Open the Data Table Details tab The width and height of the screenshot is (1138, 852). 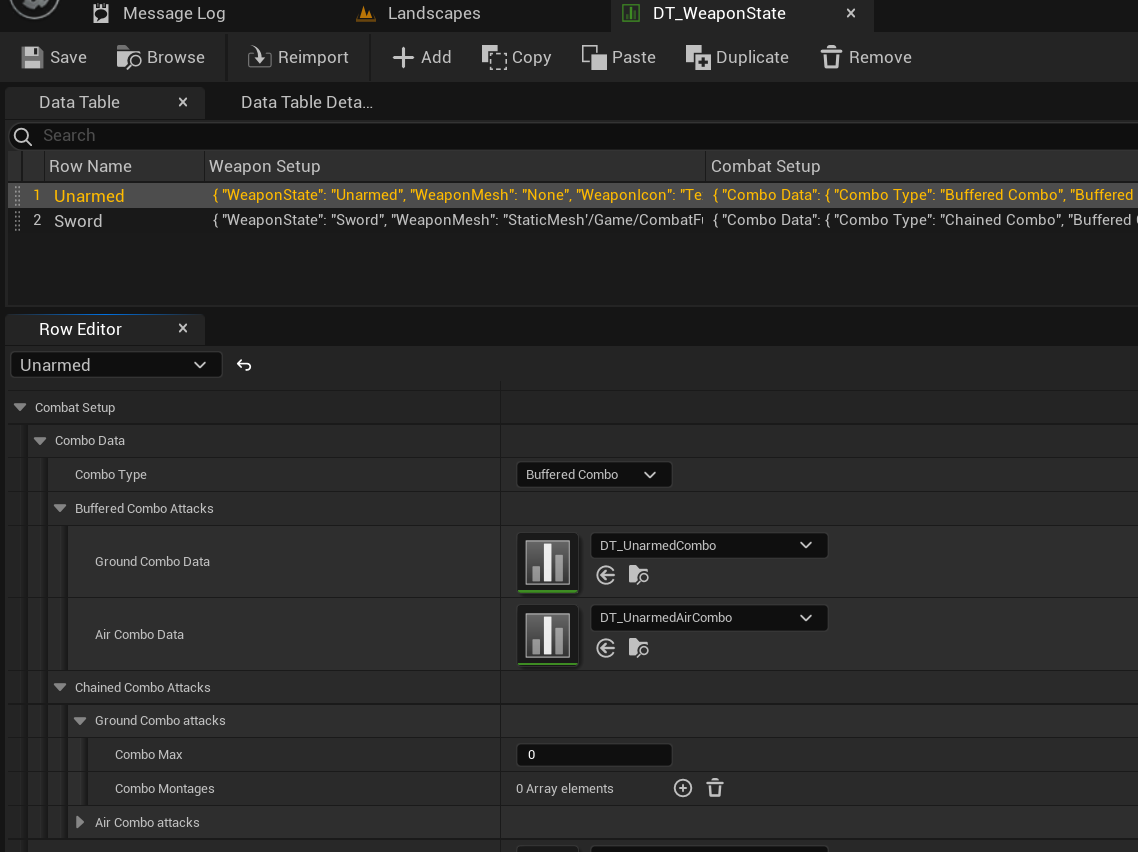click(x=306, y=102)
